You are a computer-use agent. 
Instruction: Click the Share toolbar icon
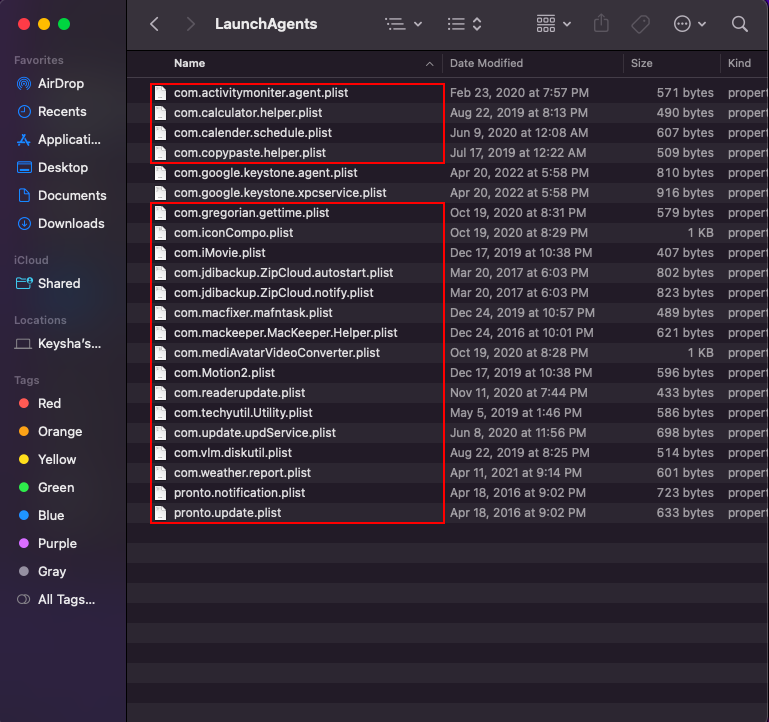click(x=601, y=23)
